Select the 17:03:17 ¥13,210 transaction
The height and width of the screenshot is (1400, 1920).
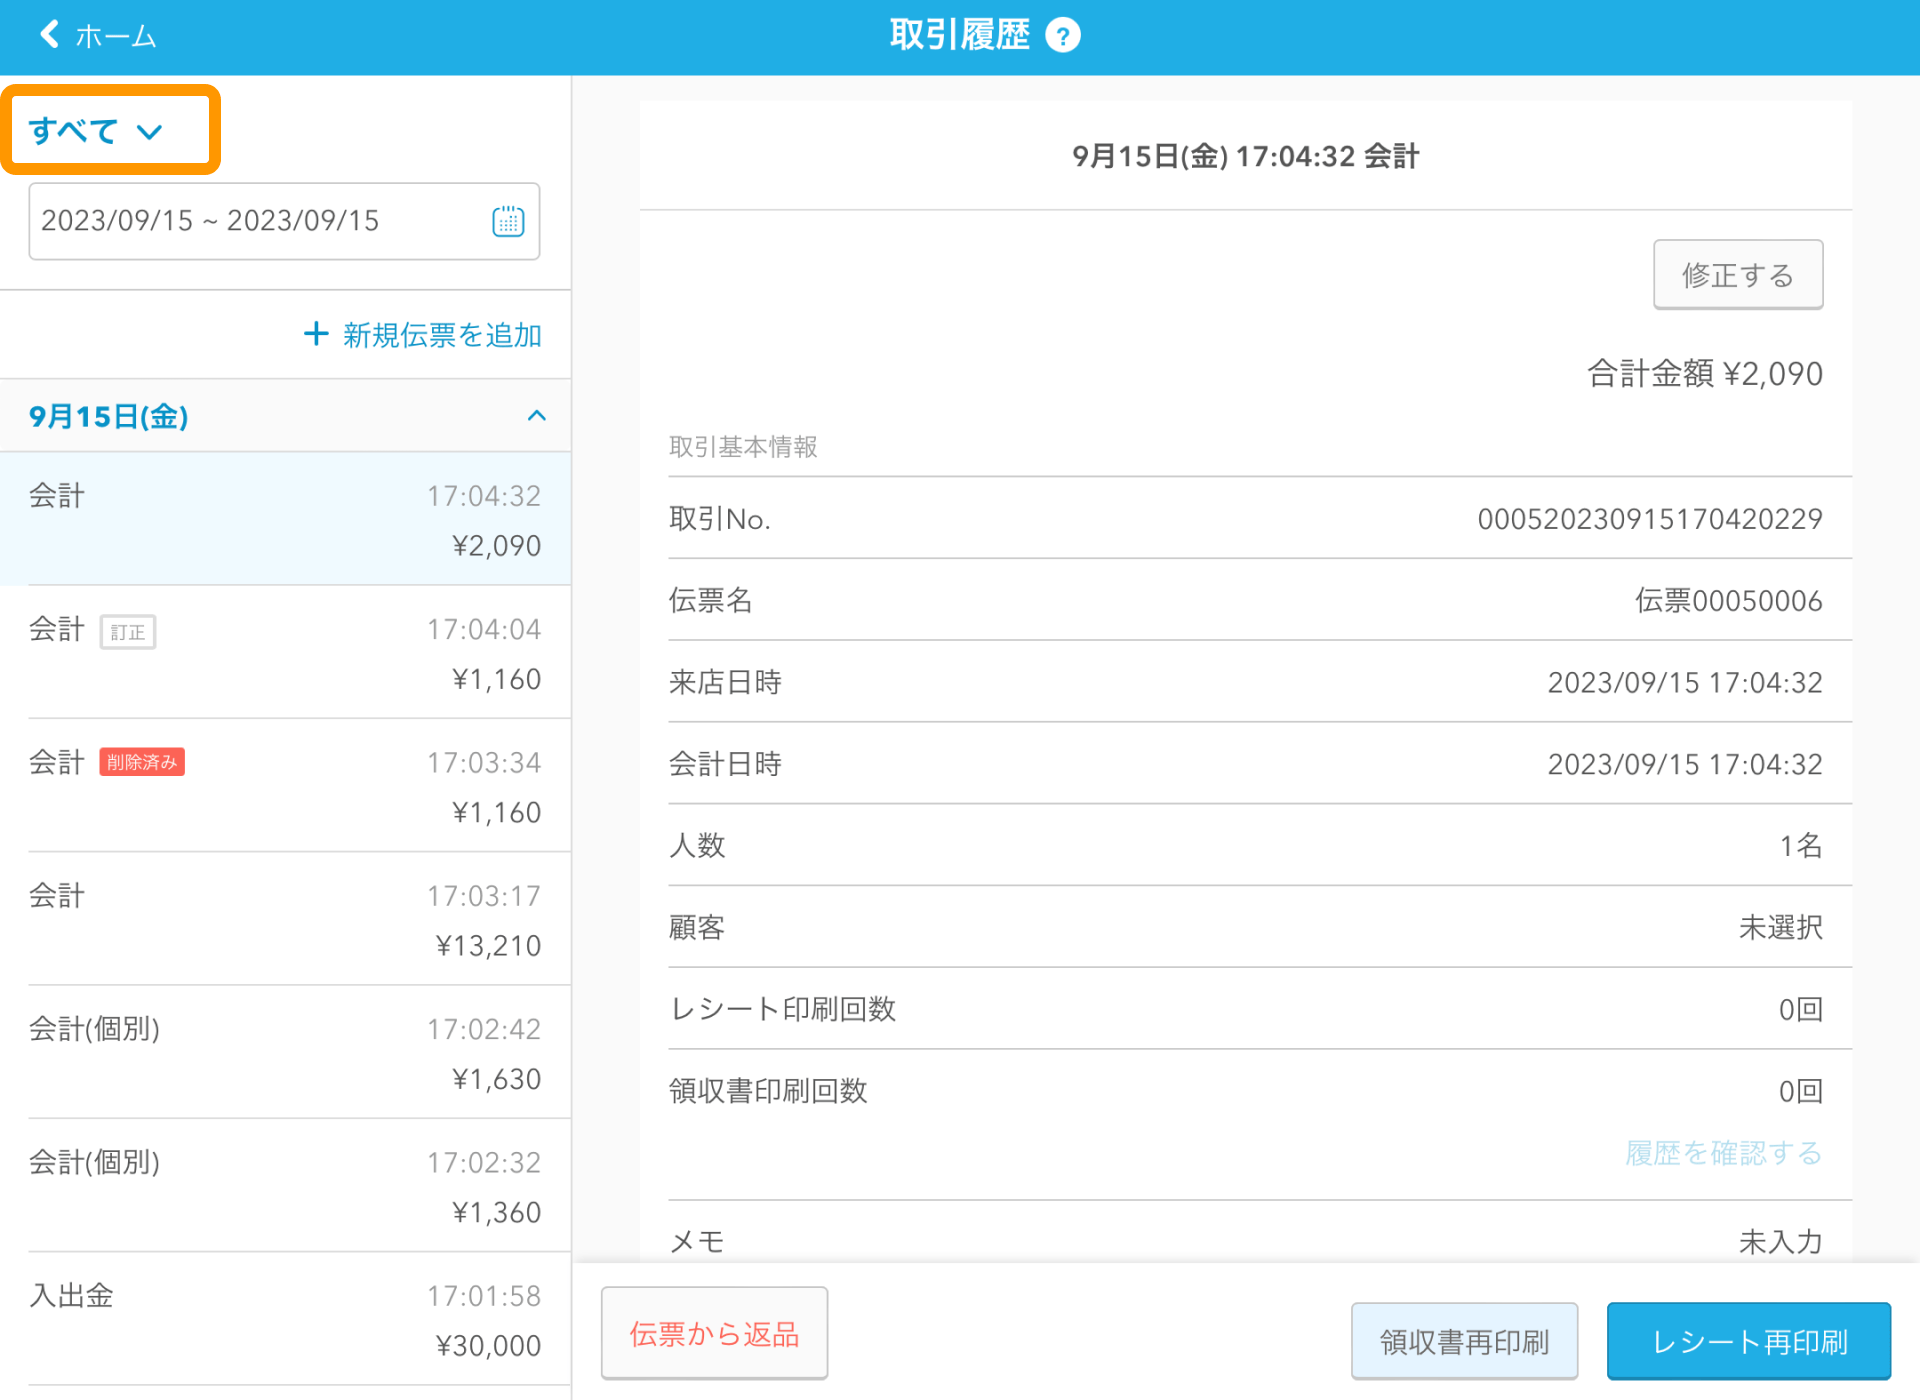pyautogui.click(x=285, y=920)
